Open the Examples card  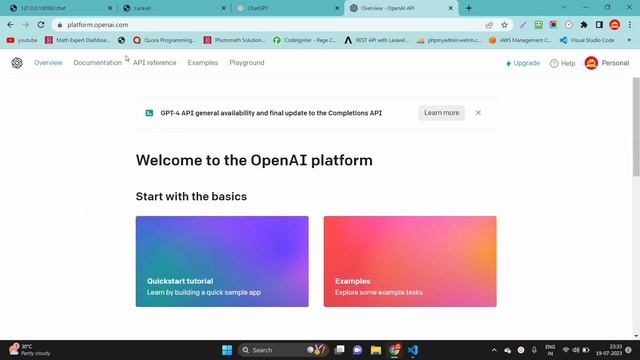point(410,261)
